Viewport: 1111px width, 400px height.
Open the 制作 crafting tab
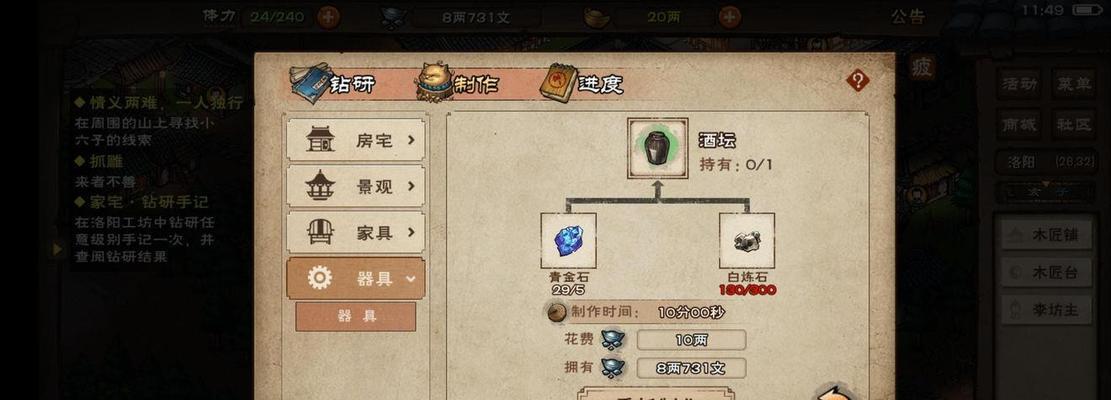[458, 84]
